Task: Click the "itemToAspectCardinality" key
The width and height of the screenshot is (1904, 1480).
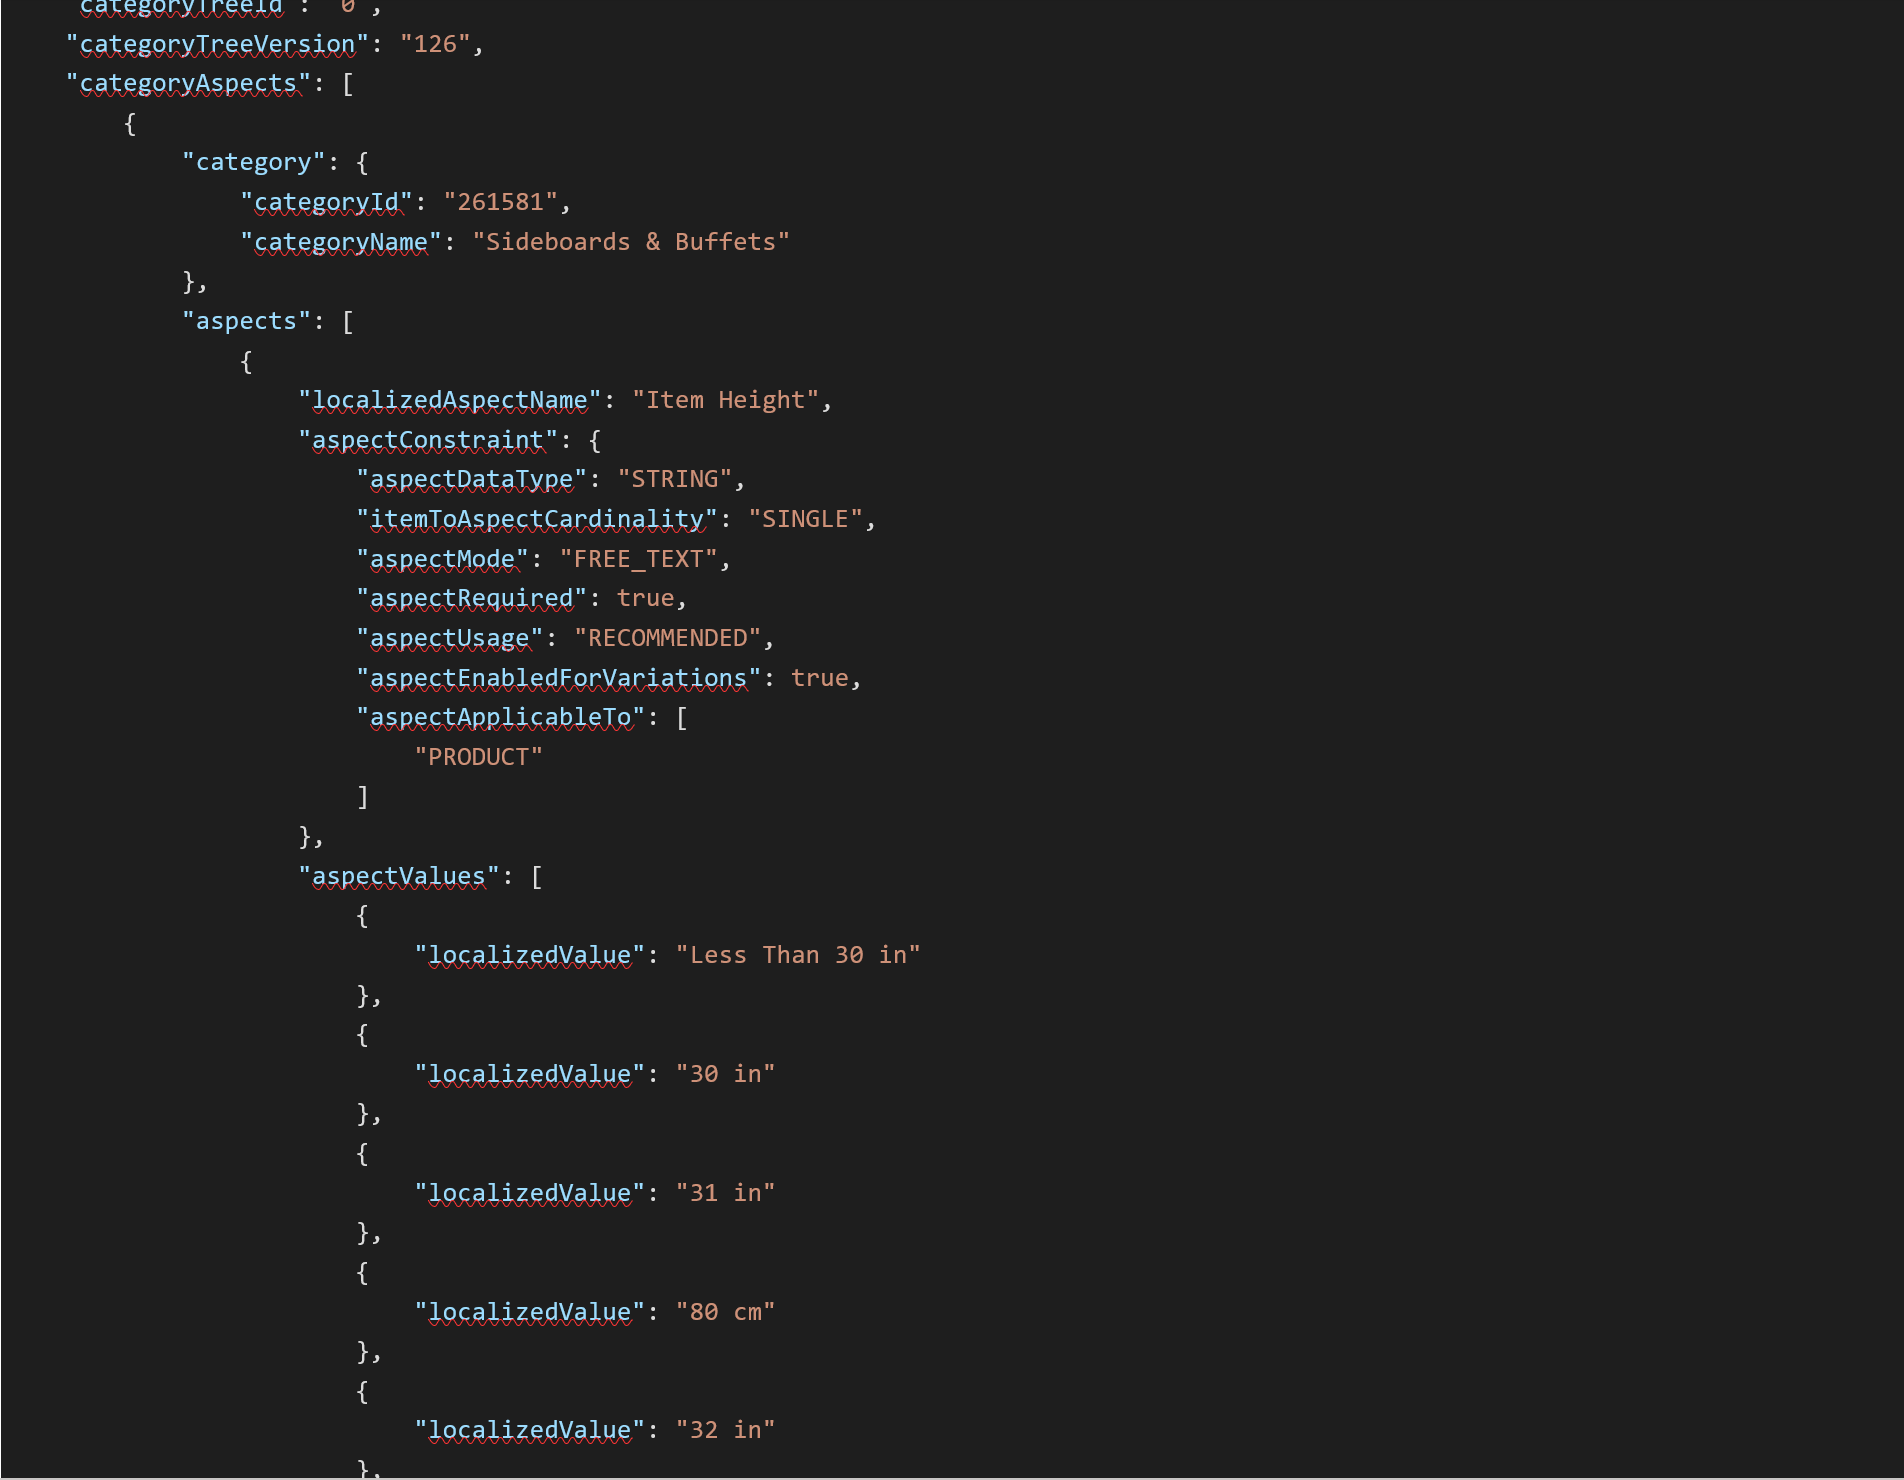Action: pyautogui.click(x=537, y=519)
